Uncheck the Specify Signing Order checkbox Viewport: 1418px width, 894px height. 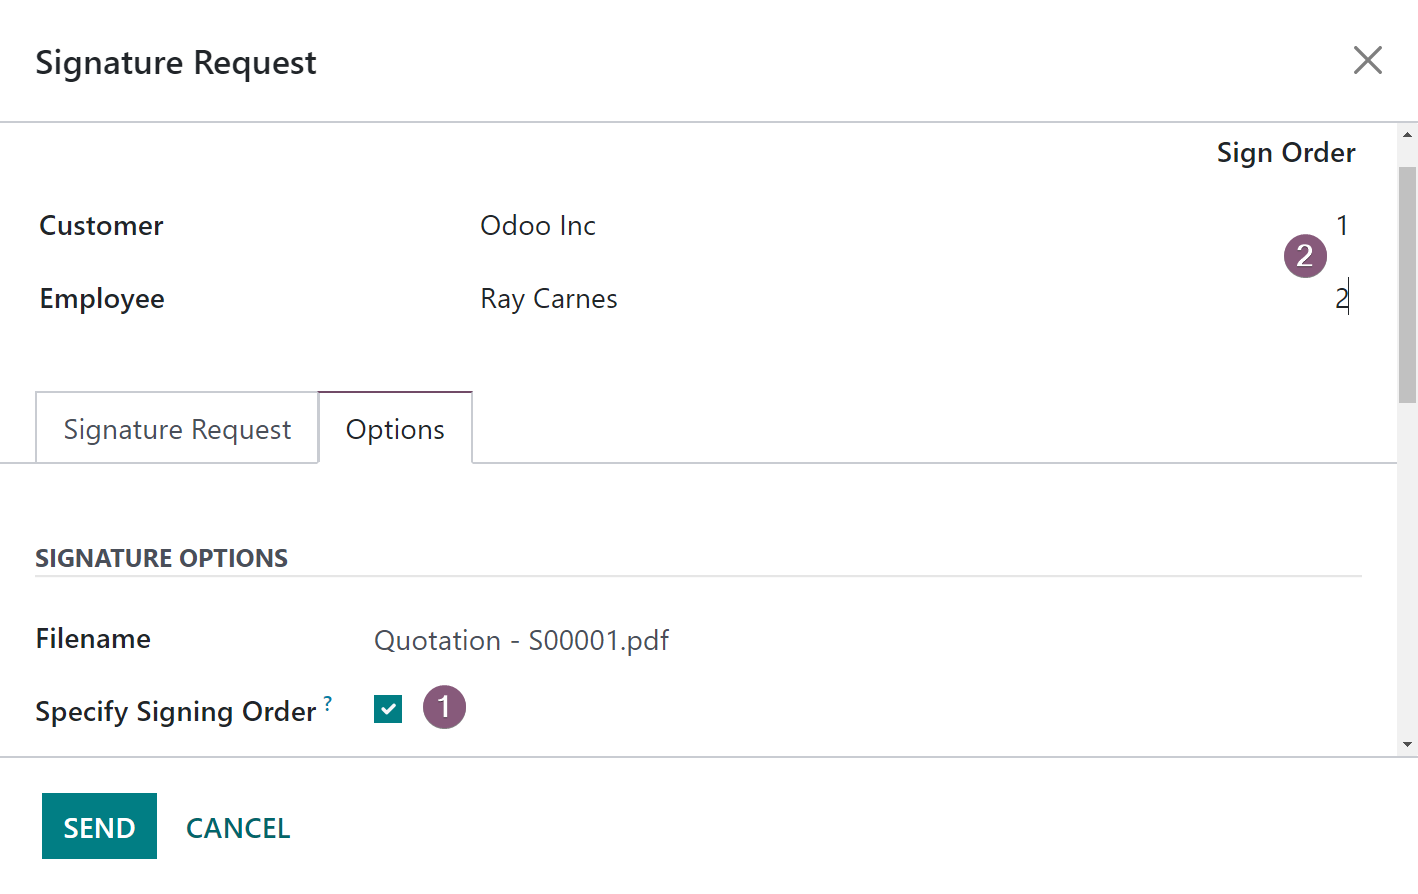click(x=388, y=709)
